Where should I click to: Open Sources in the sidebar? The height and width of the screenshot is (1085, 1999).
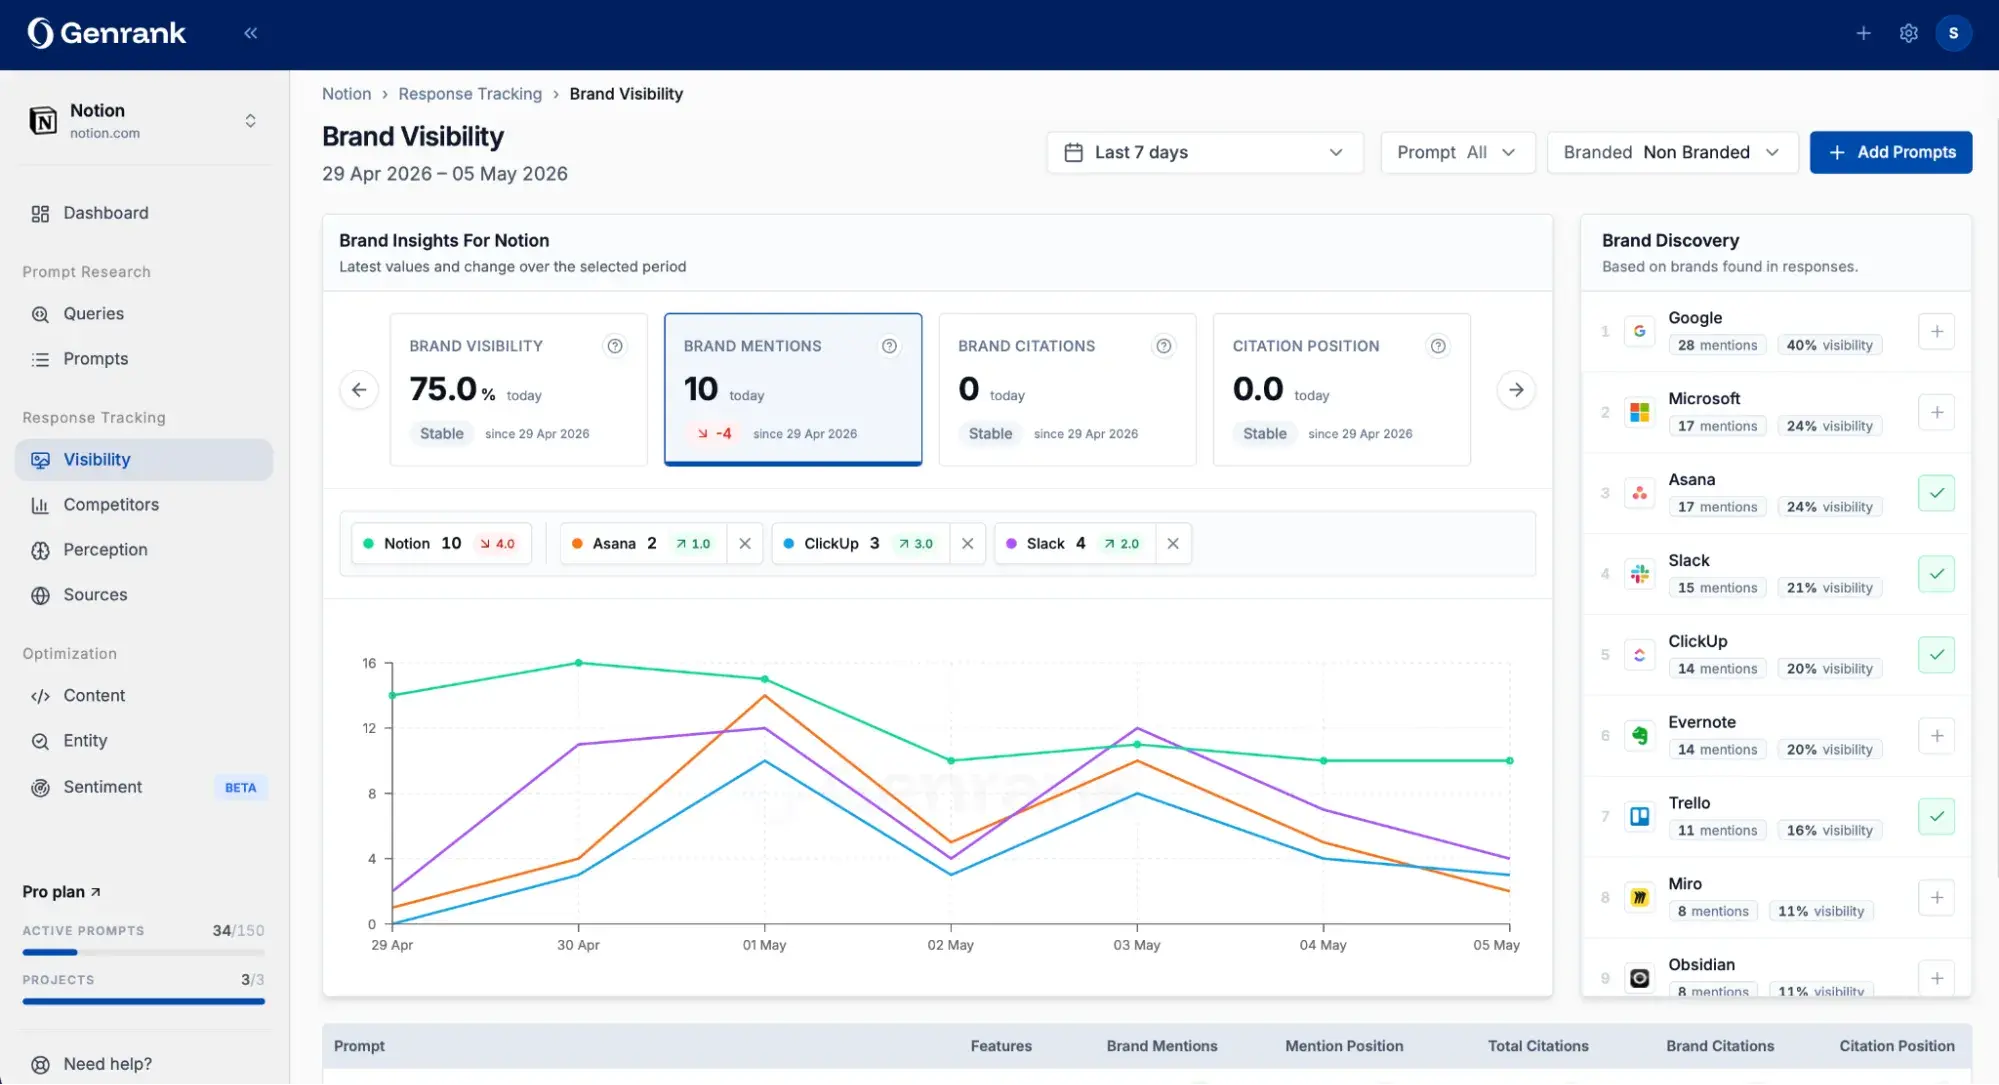coord(144,595)
